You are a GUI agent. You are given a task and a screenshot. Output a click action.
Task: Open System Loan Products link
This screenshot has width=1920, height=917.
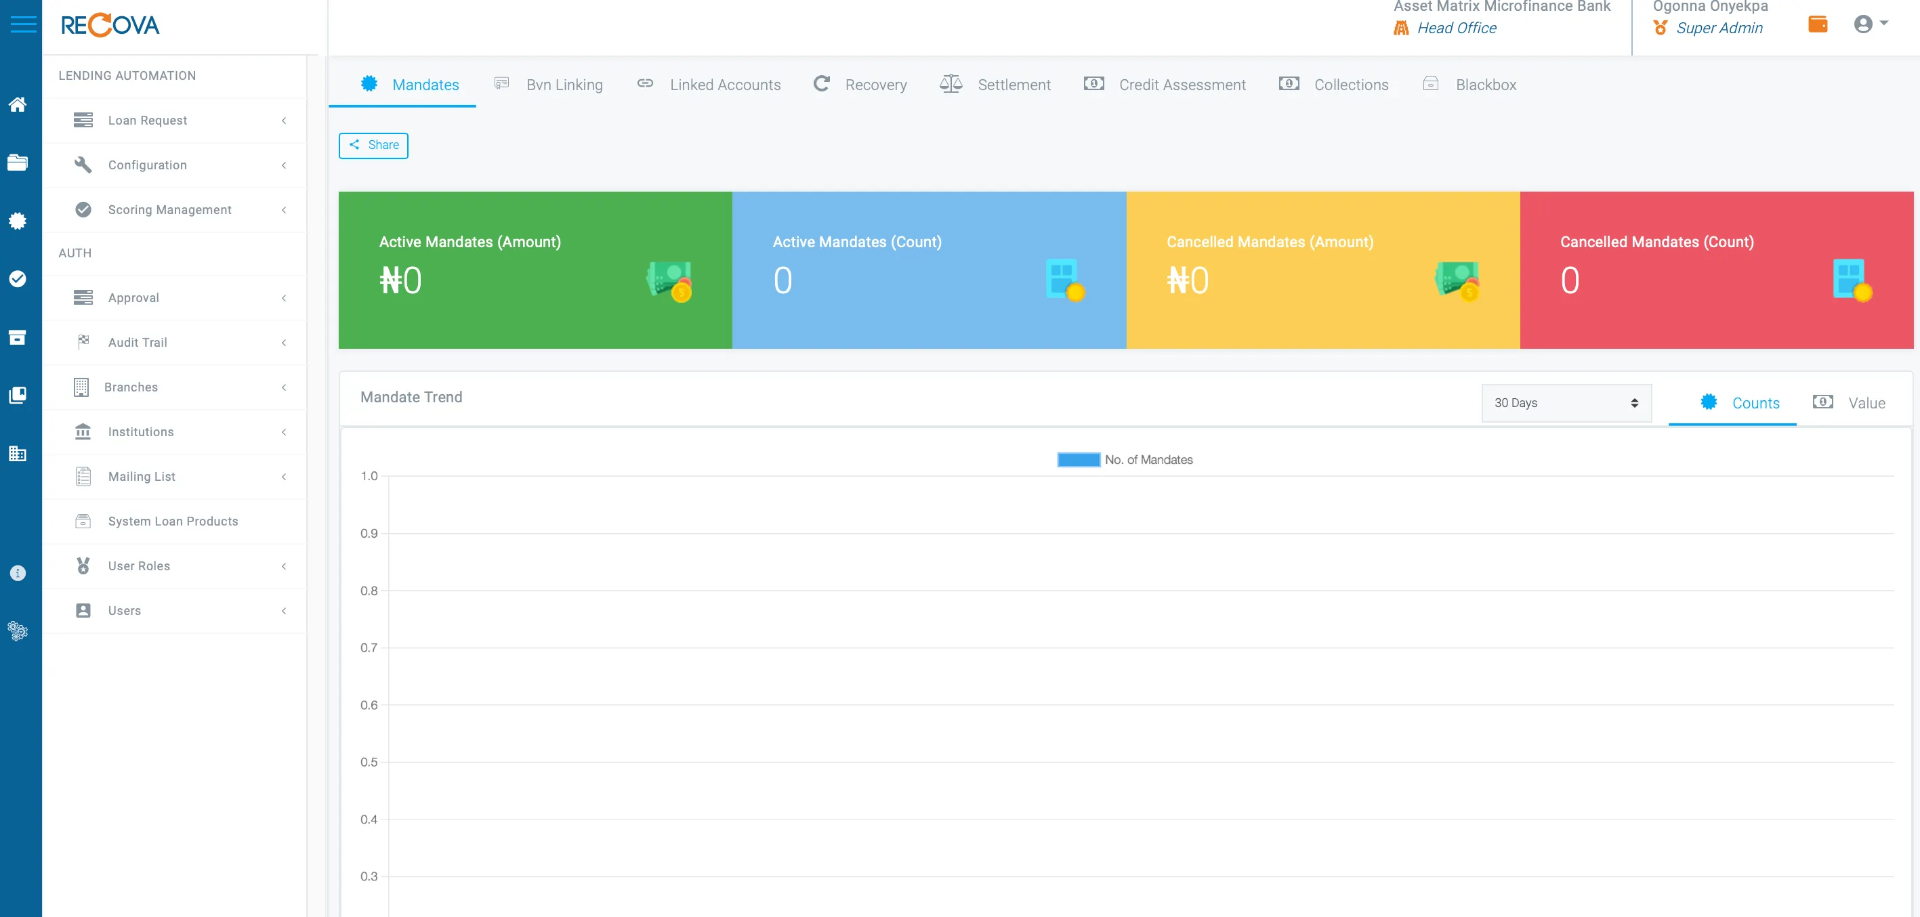point(173,522)
